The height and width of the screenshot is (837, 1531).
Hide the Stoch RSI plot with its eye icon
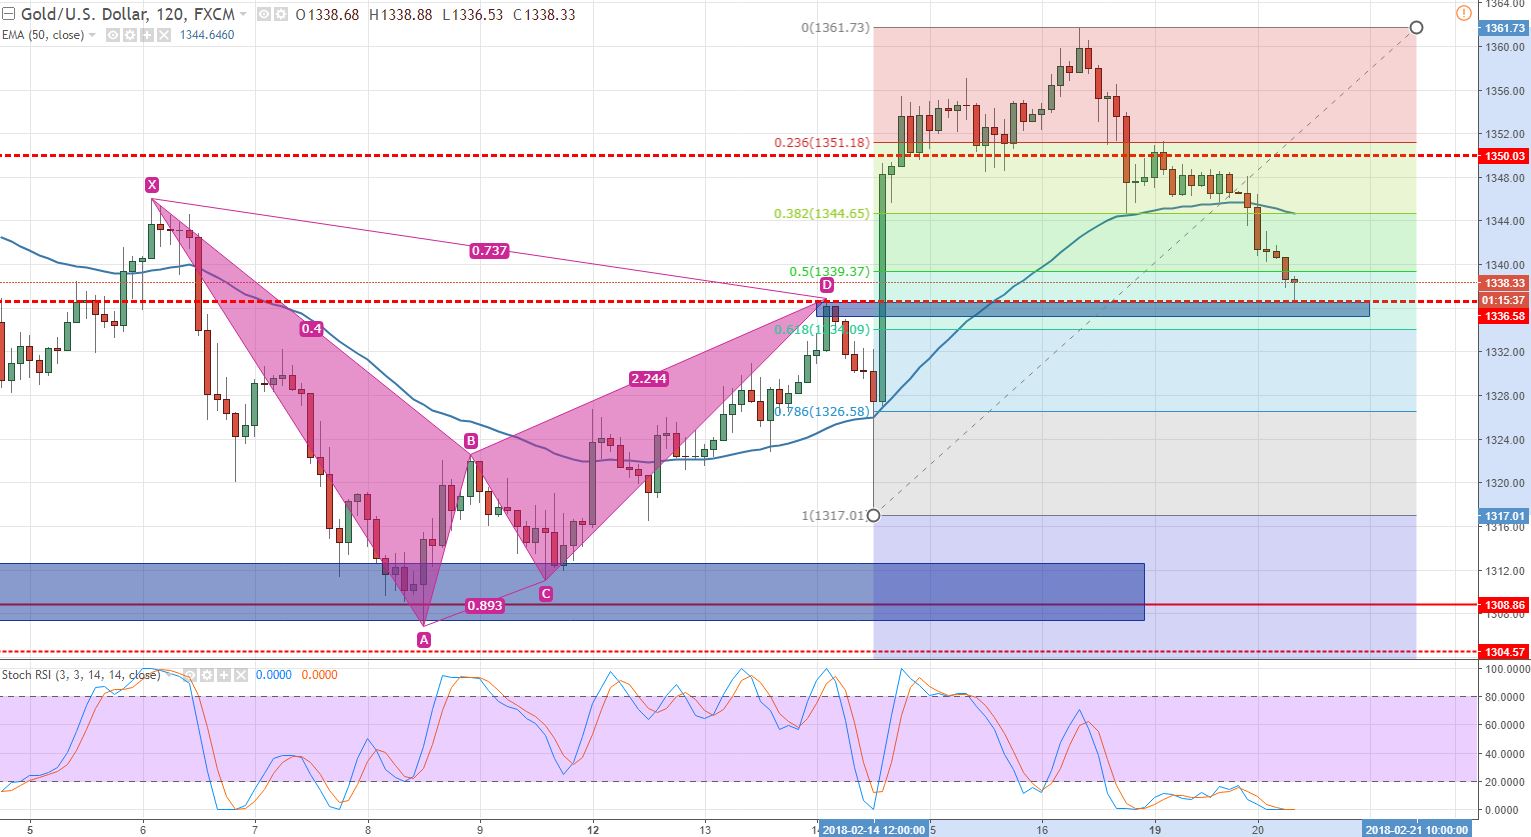point(190,675)
